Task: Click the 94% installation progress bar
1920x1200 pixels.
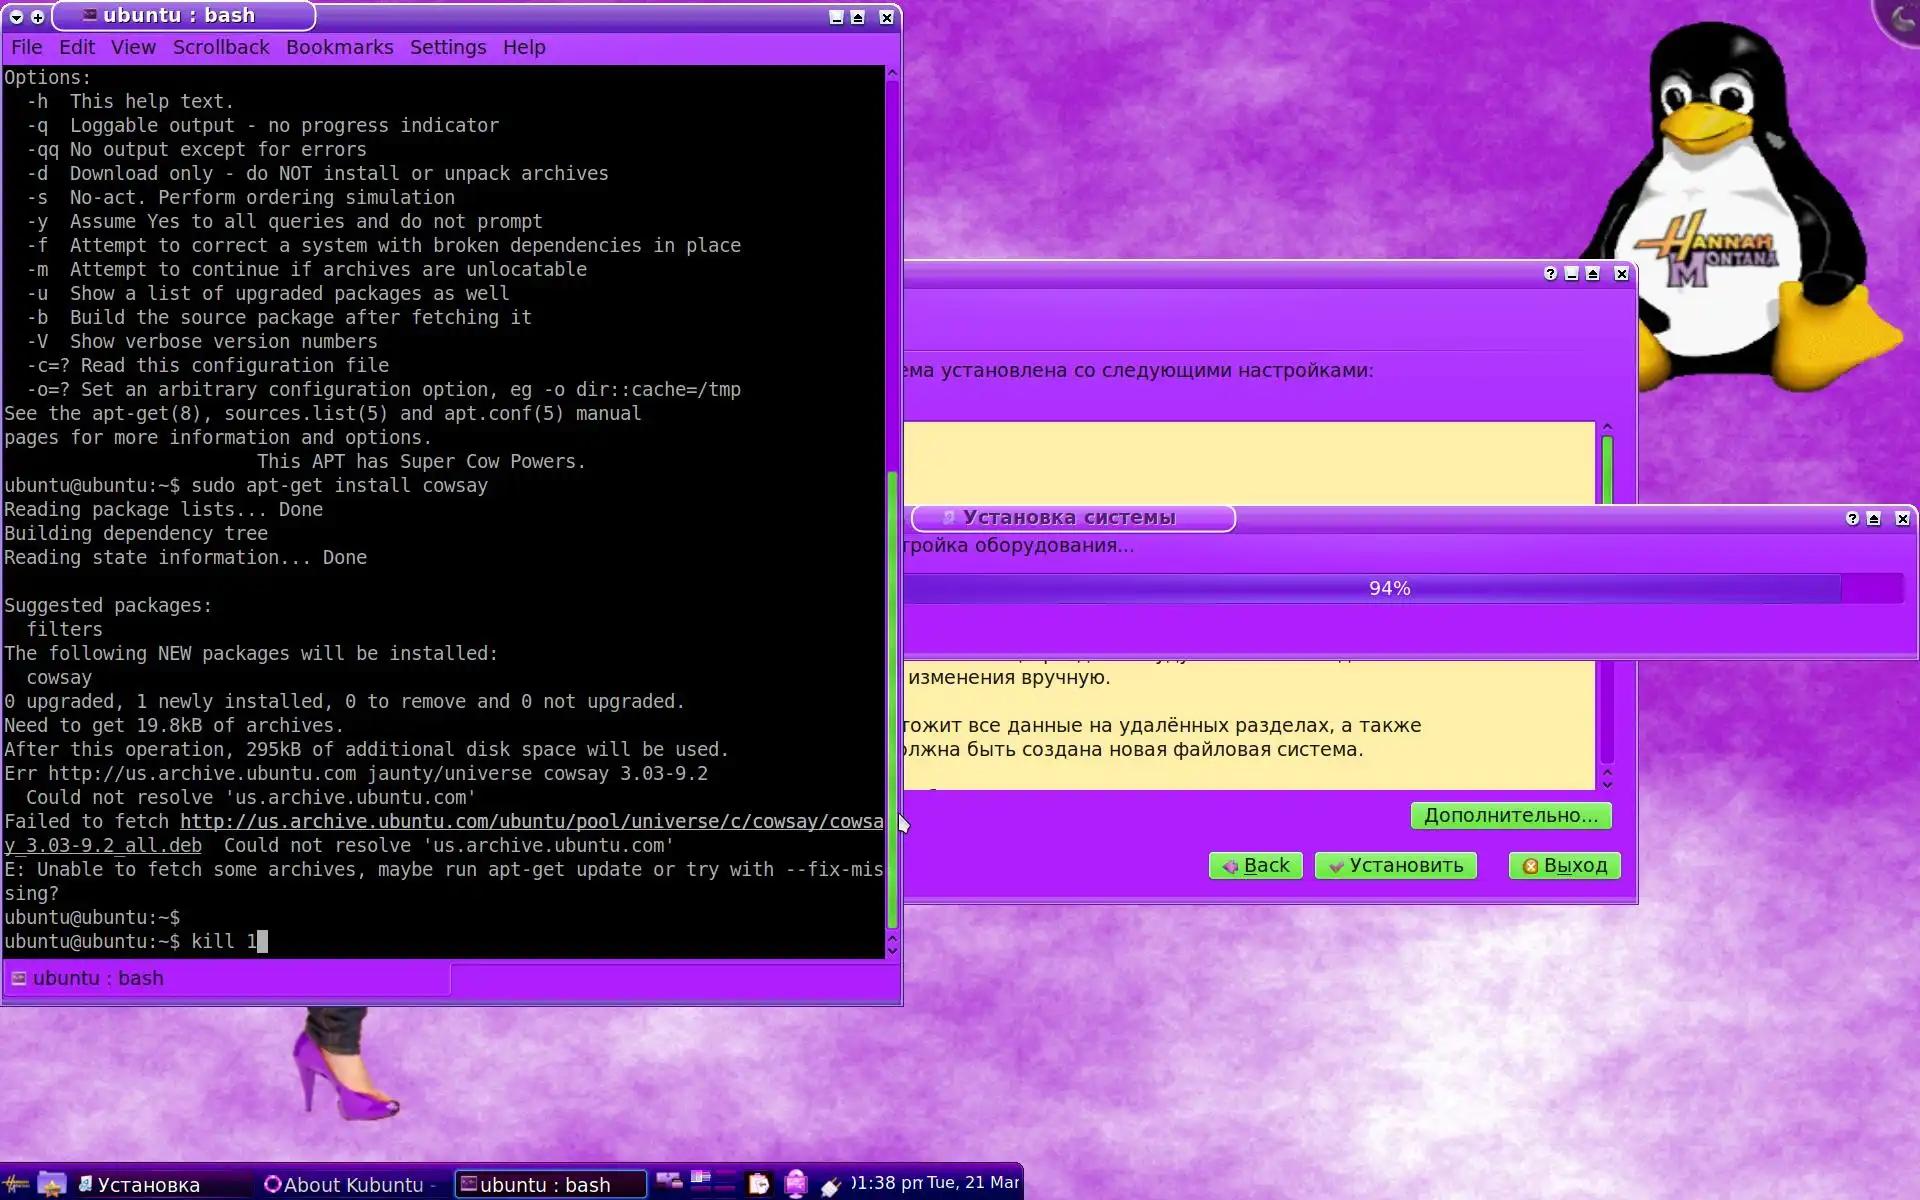Action: (x=1388, y=588)
